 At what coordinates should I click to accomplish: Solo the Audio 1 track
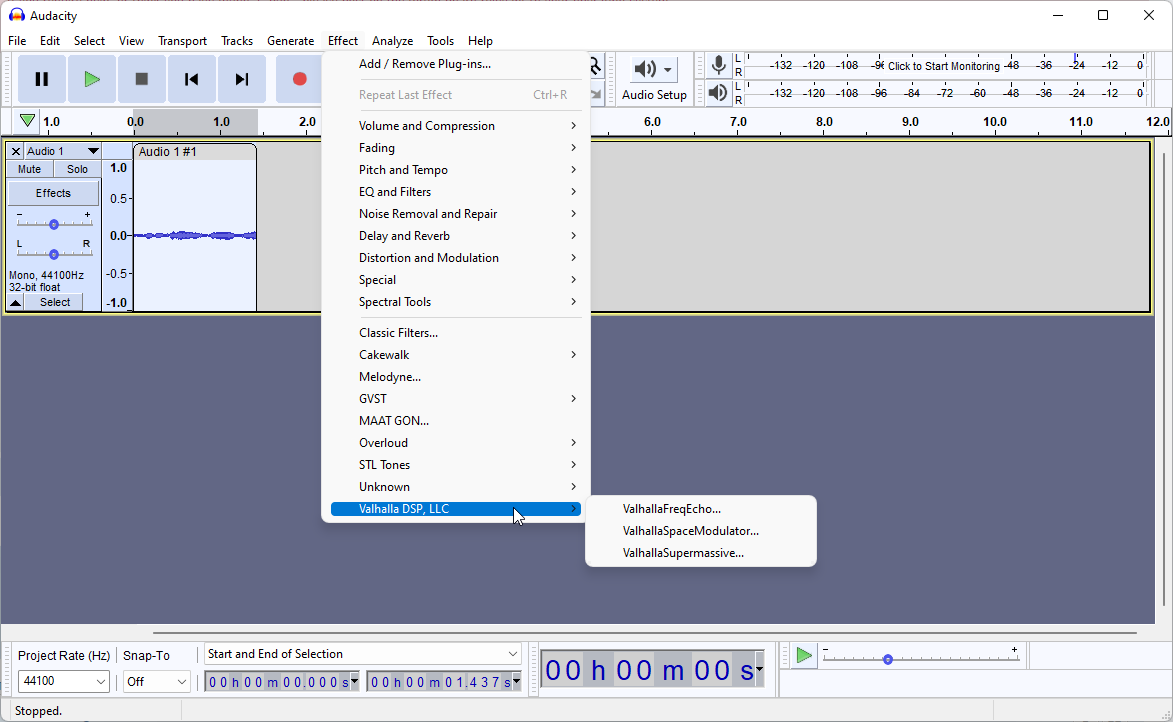(76, 168)
